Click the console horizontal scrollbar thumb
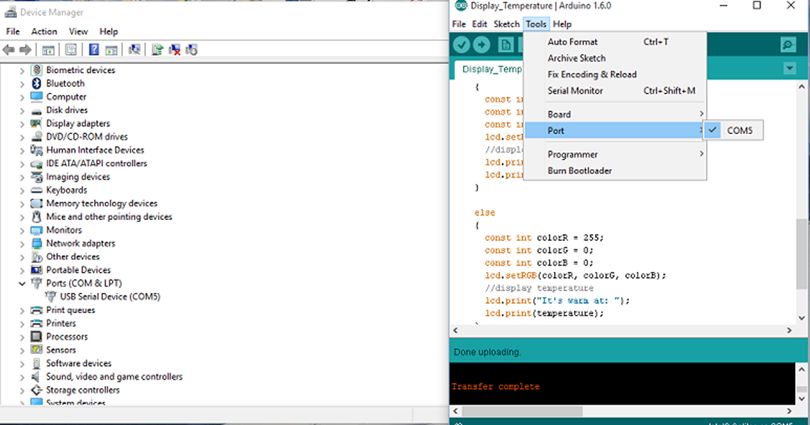 tap(522, 411)
